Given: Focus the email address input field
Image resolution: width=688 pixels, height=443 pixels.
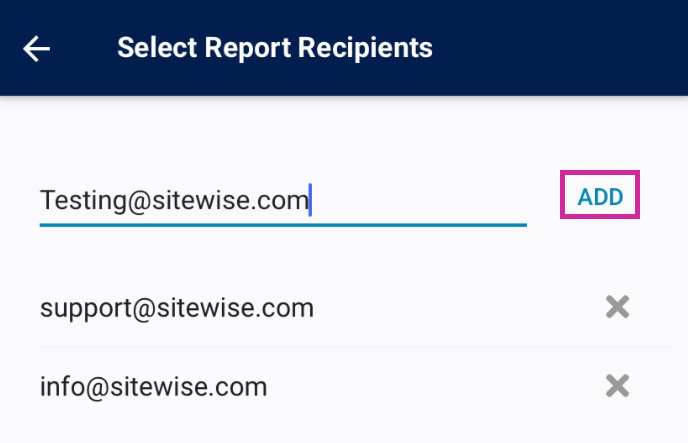Looking at the screenshot, I should click(283, 200).
